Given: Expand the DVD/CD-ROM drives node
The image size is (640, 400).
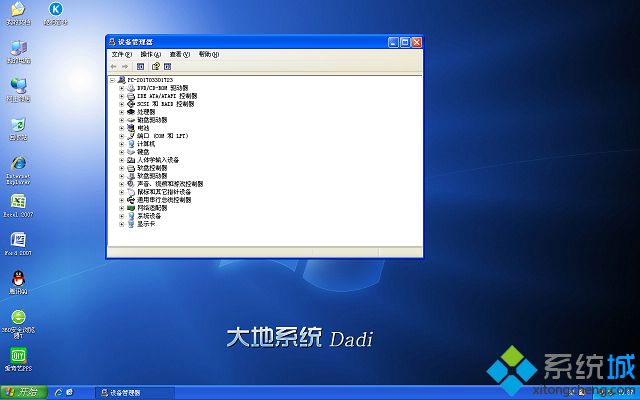Looking at the screenshot, I should (x=121, y=88).
